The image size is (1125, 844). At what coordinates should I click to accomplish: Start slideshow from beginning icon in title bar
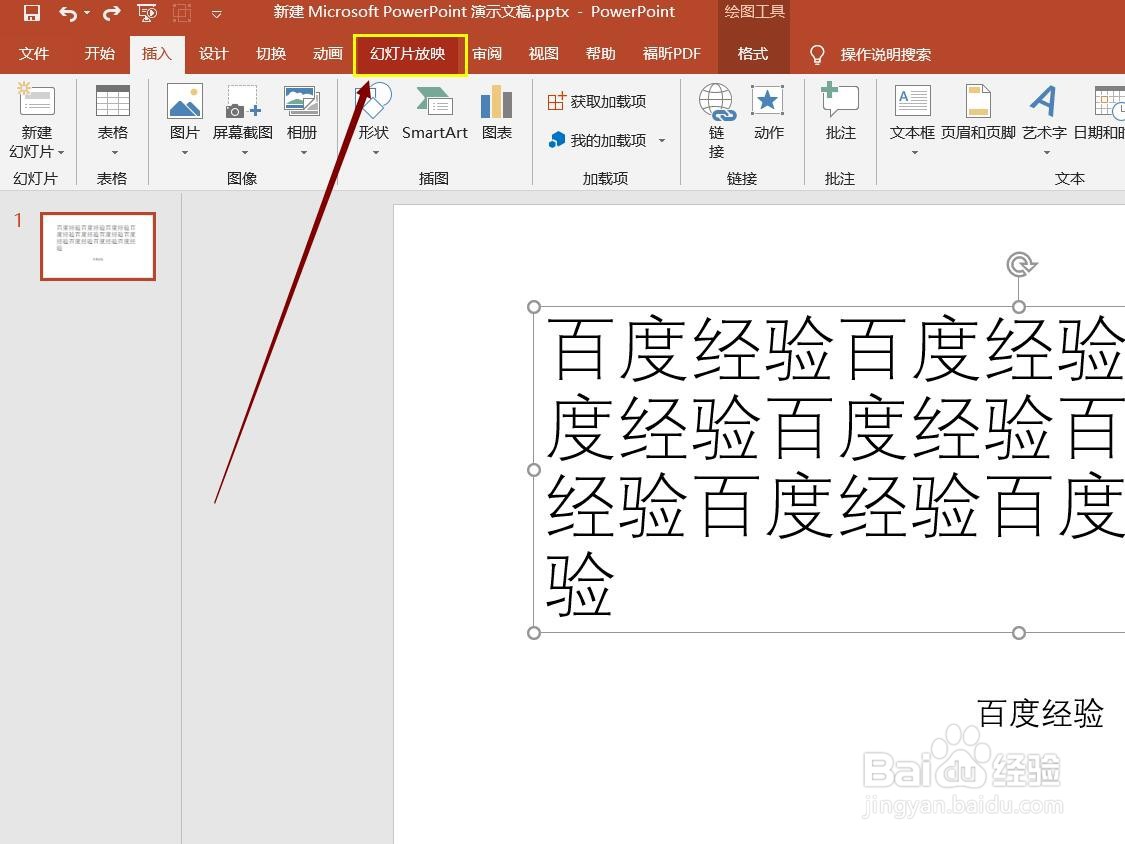pyautogui.click(x=147, y=13)
